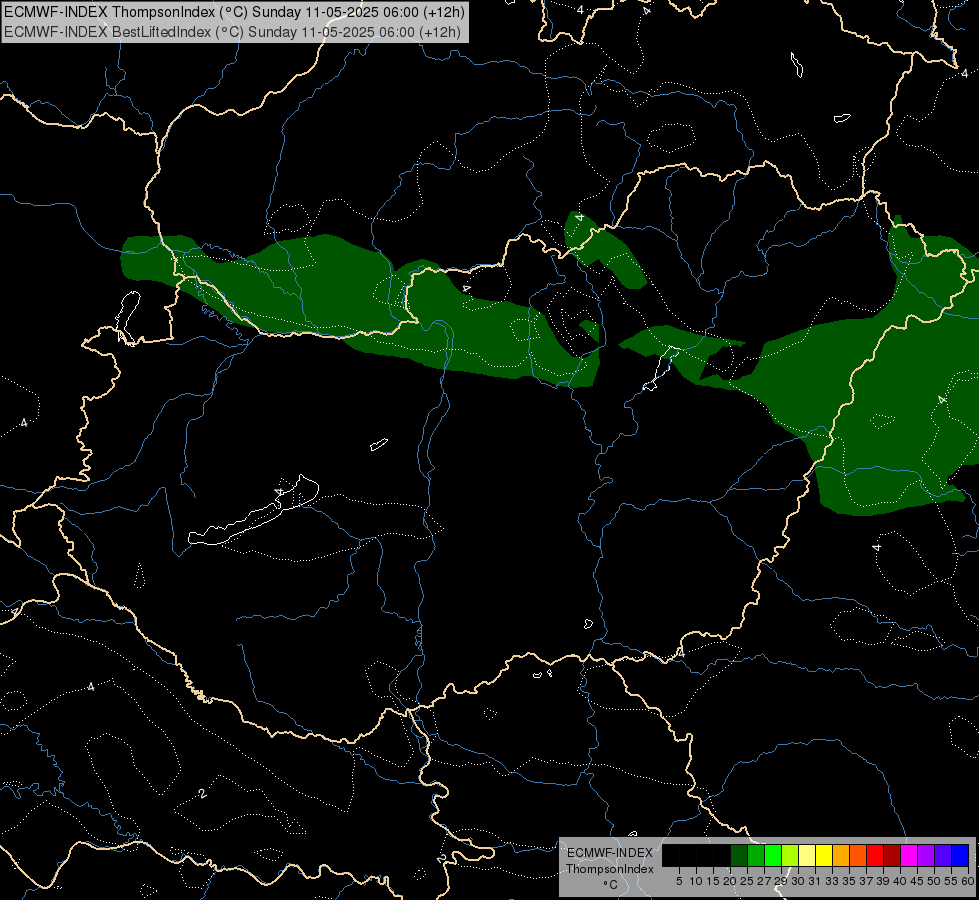Select the orange 33–35 legend swatch
Screen dimensions: 979x900
click(841, 855)
